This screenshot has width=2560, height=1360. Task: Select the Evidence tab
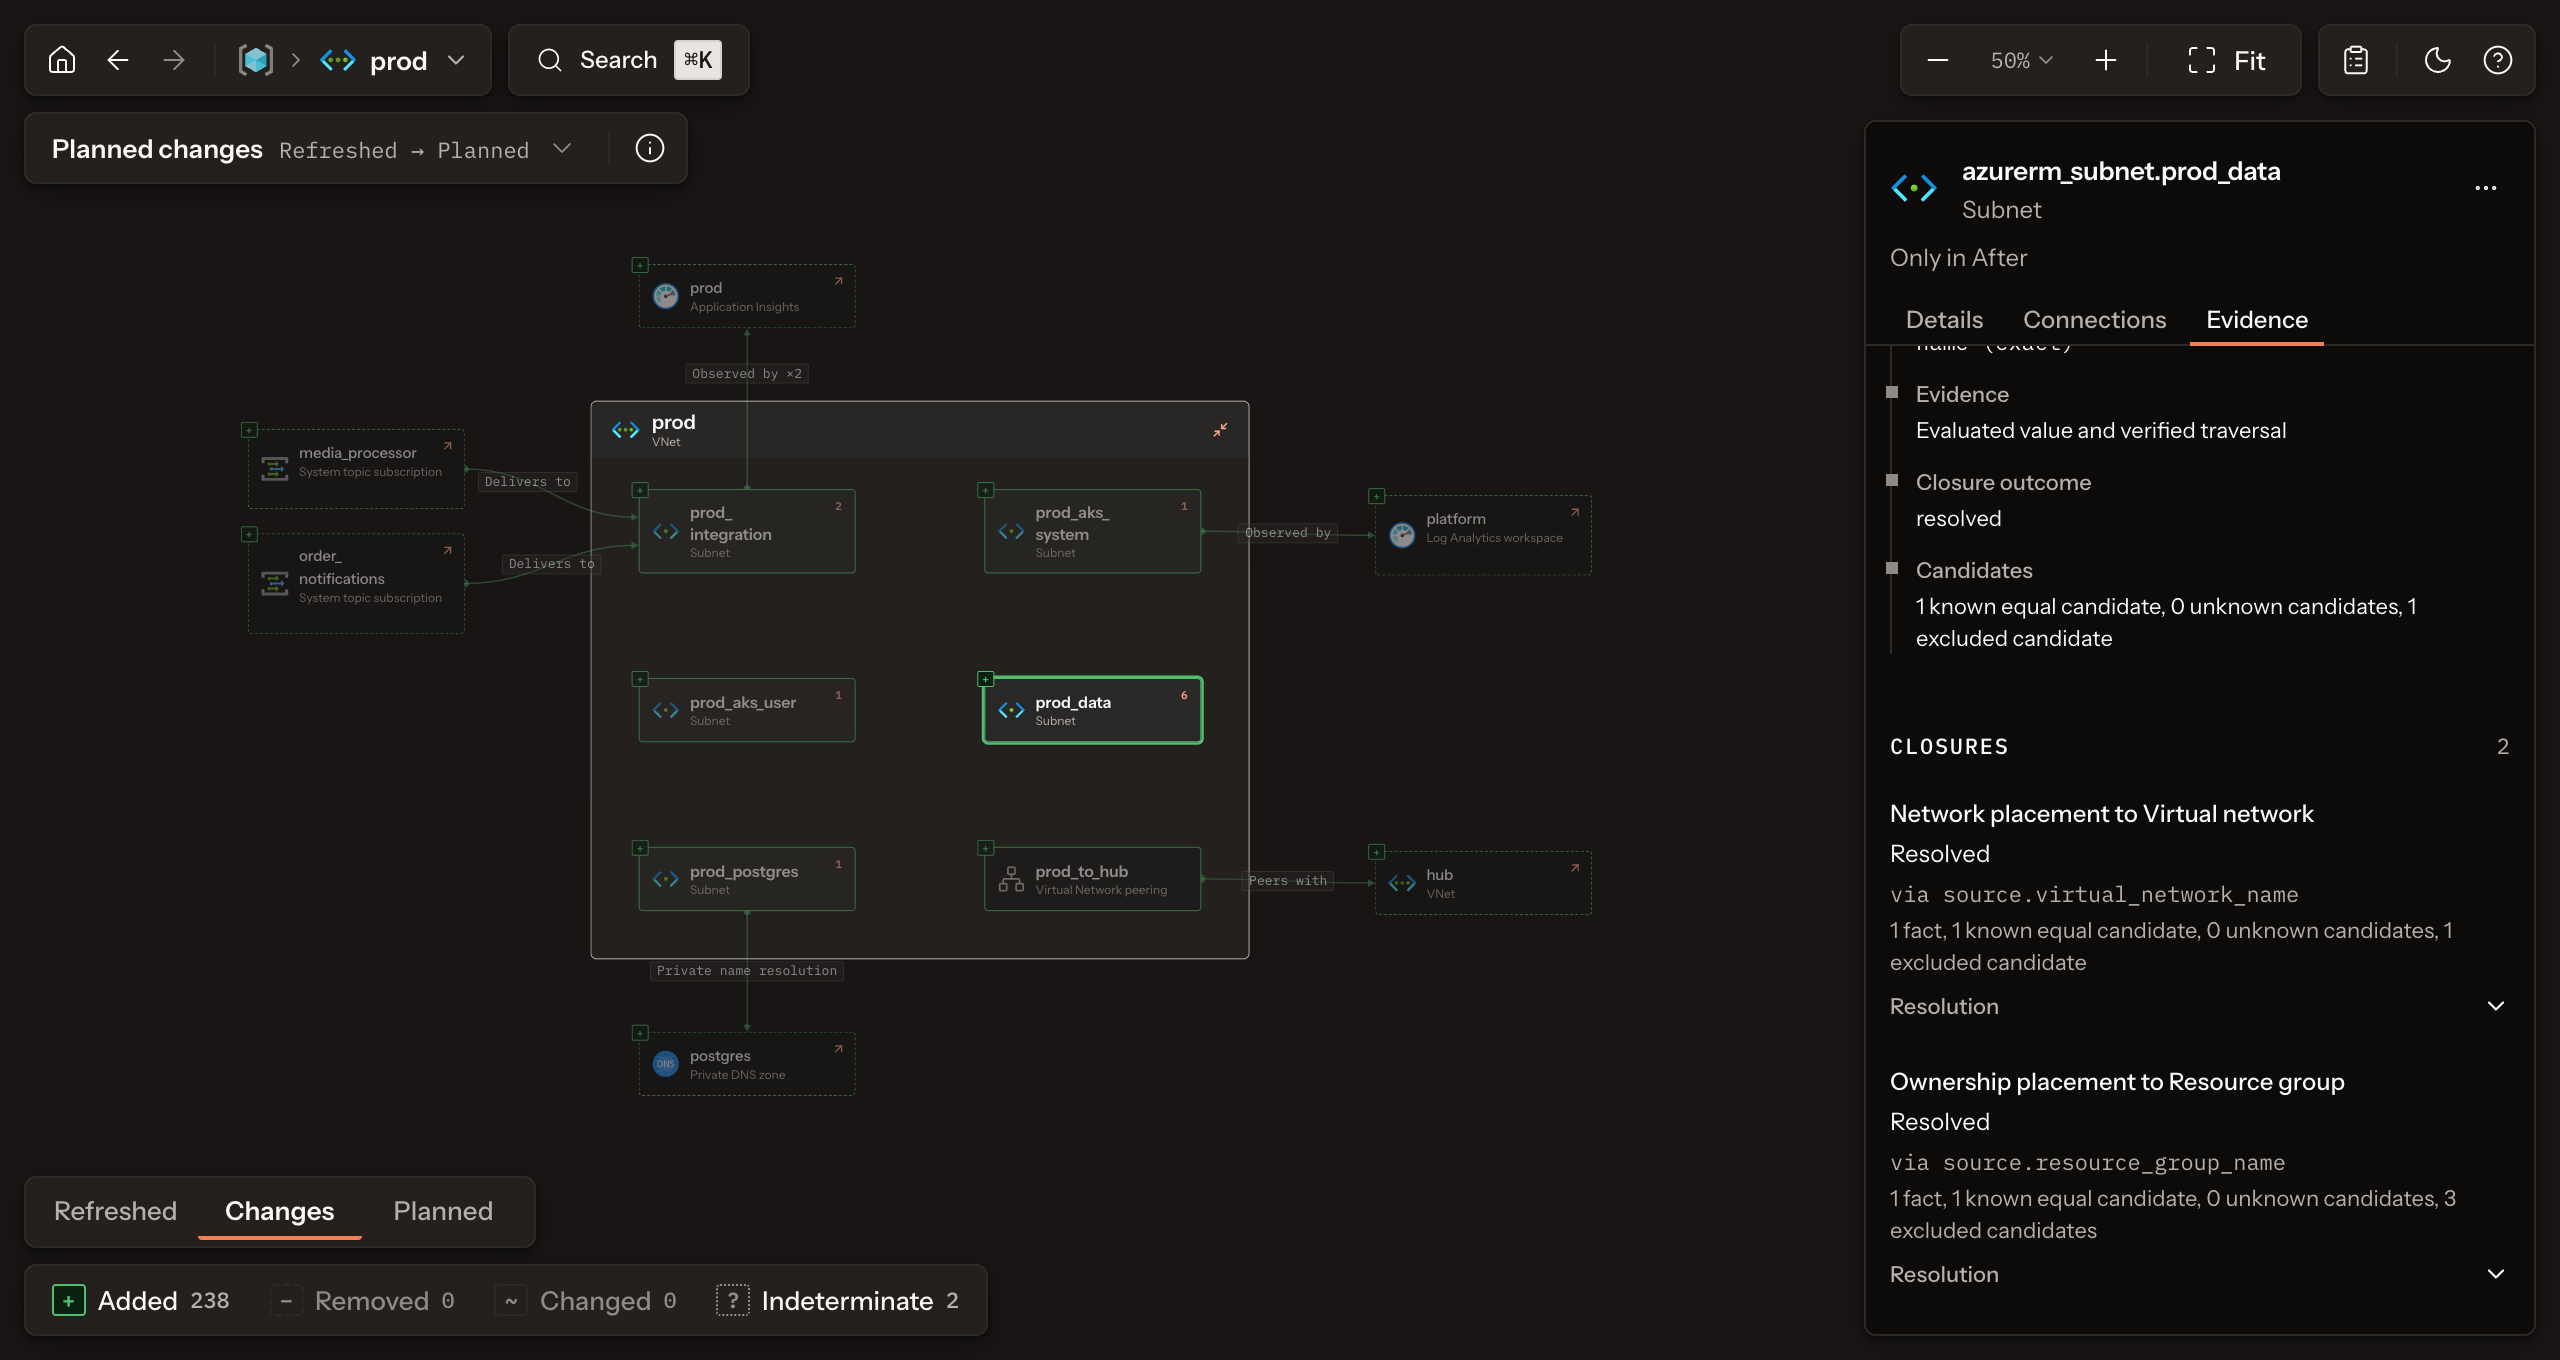(2257, 320)
